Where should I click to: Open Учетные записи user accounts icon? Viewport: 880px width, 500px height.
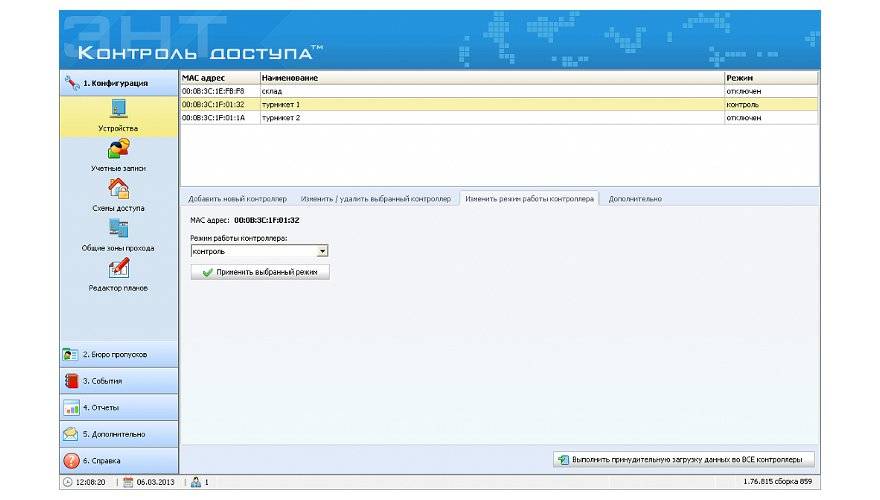click(x=118, y=150)
